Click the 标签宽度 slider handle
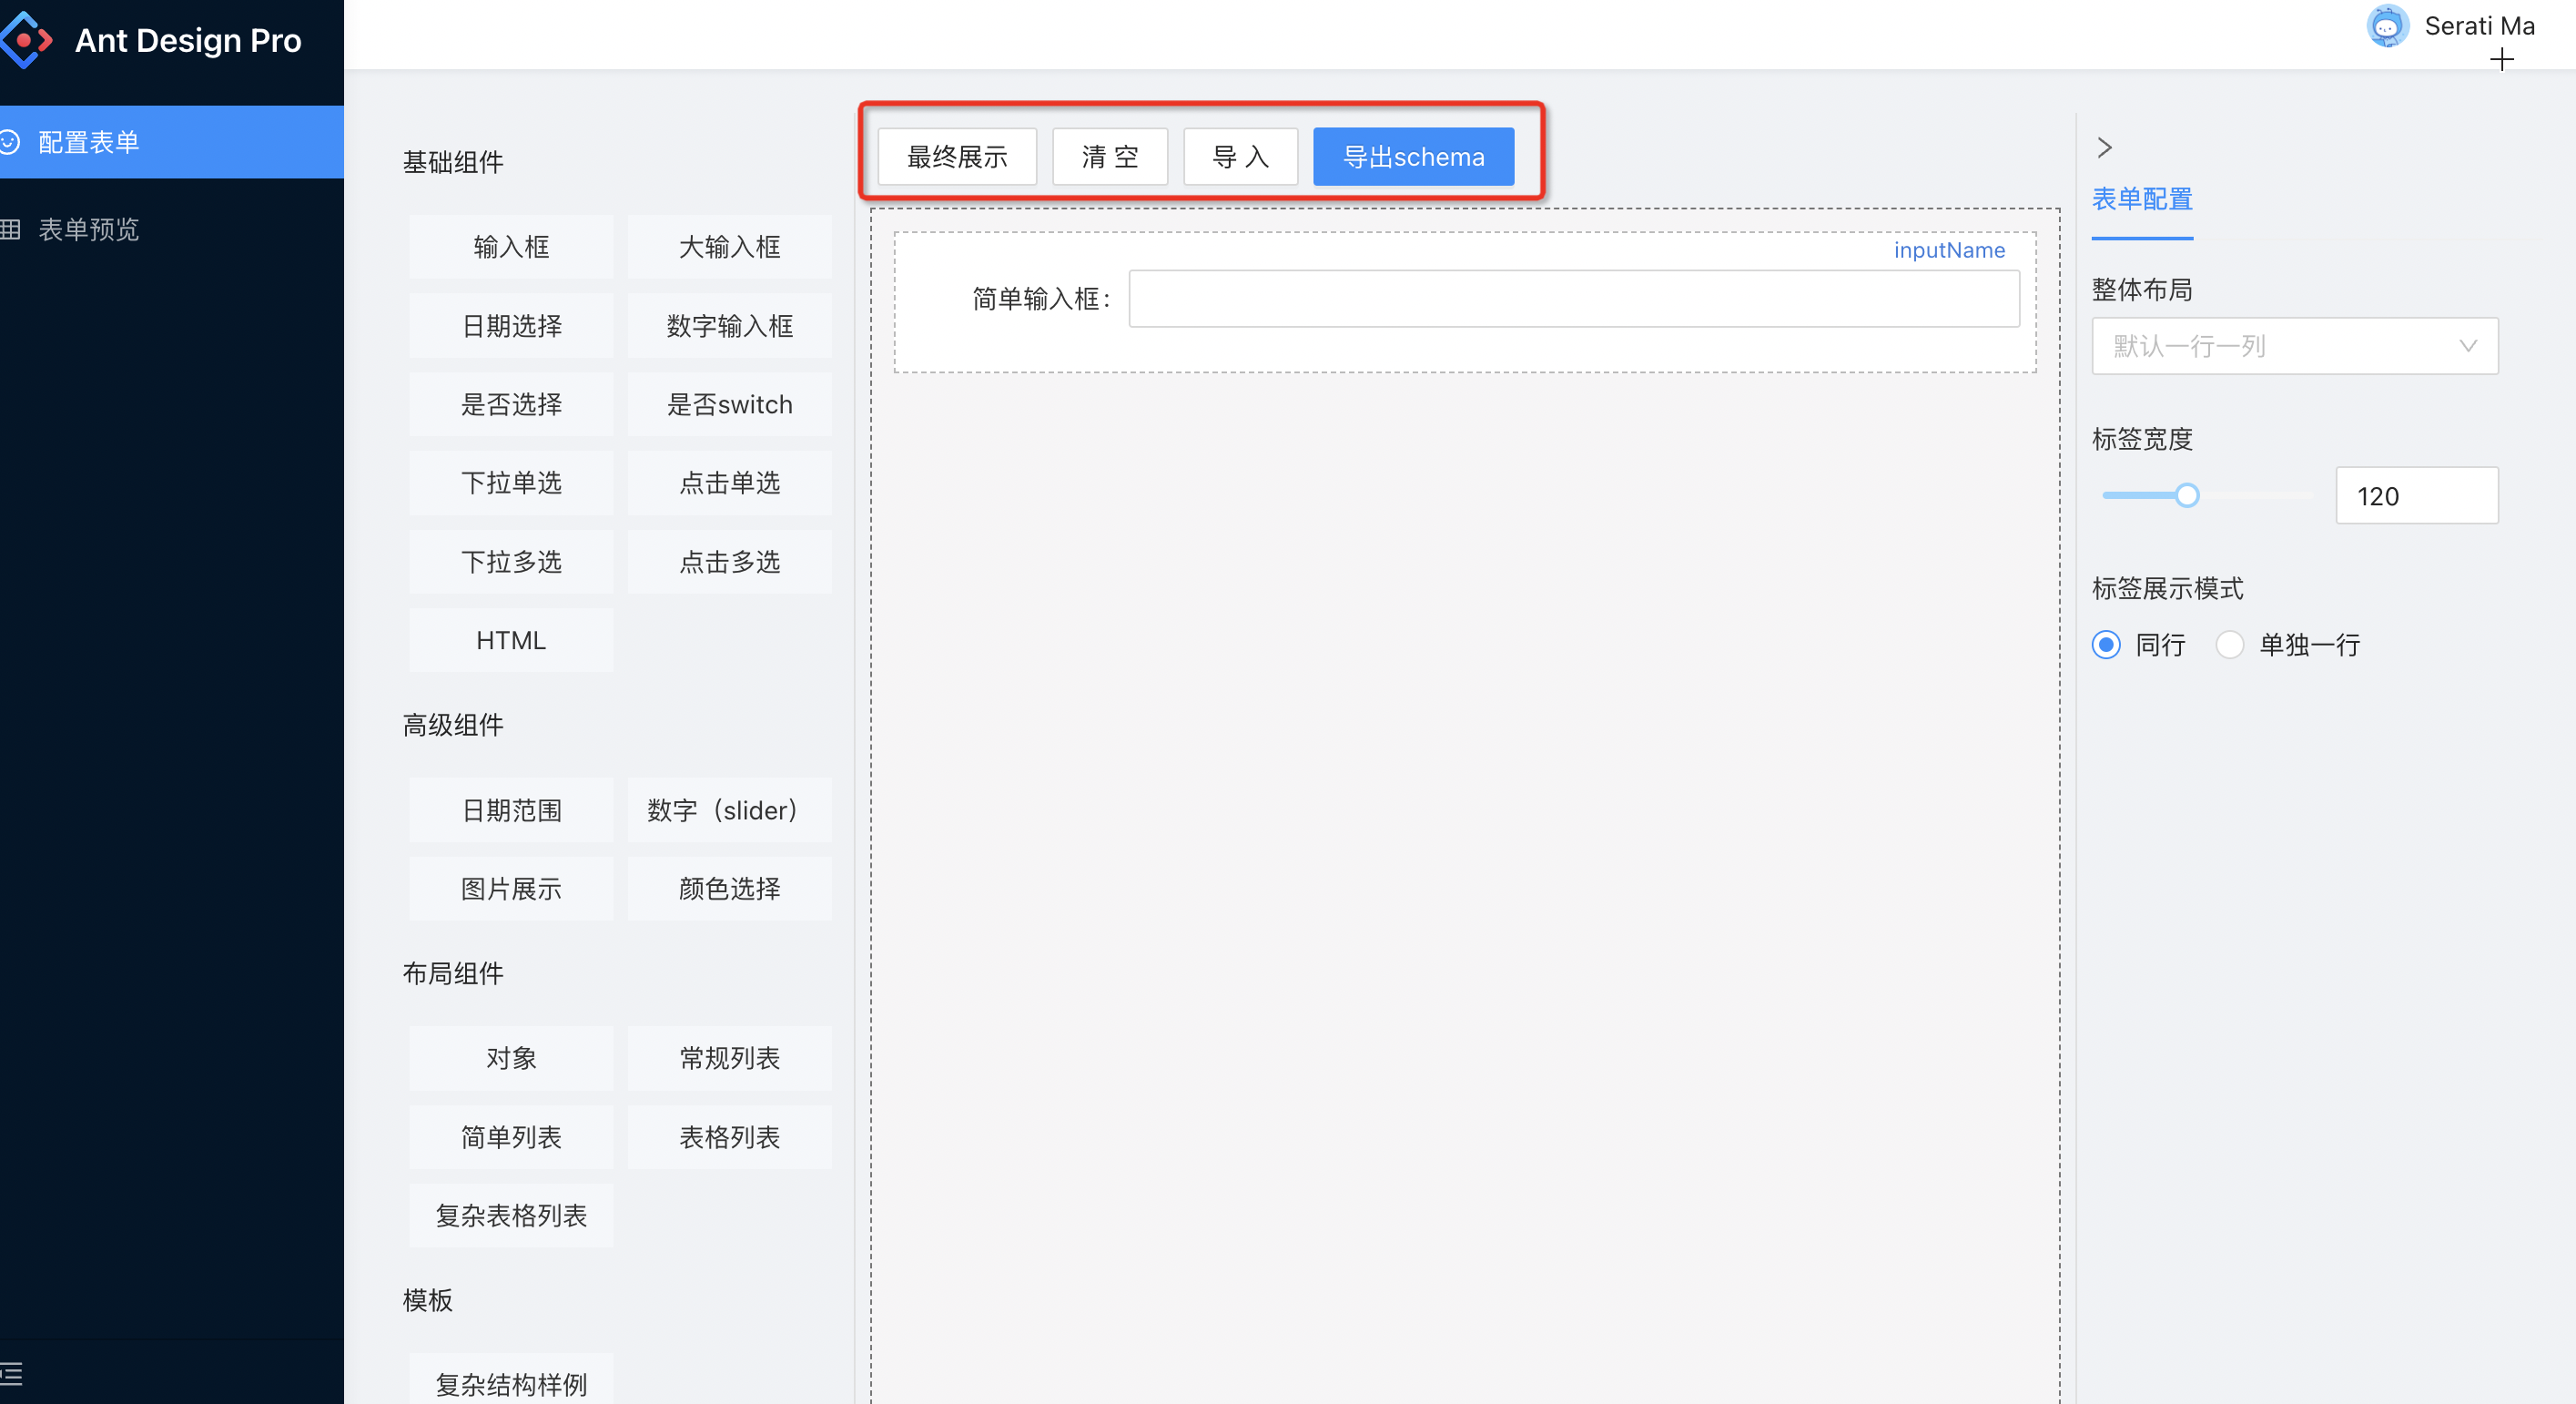This screenshot has width=2576, height=1404. (2187, 495)
